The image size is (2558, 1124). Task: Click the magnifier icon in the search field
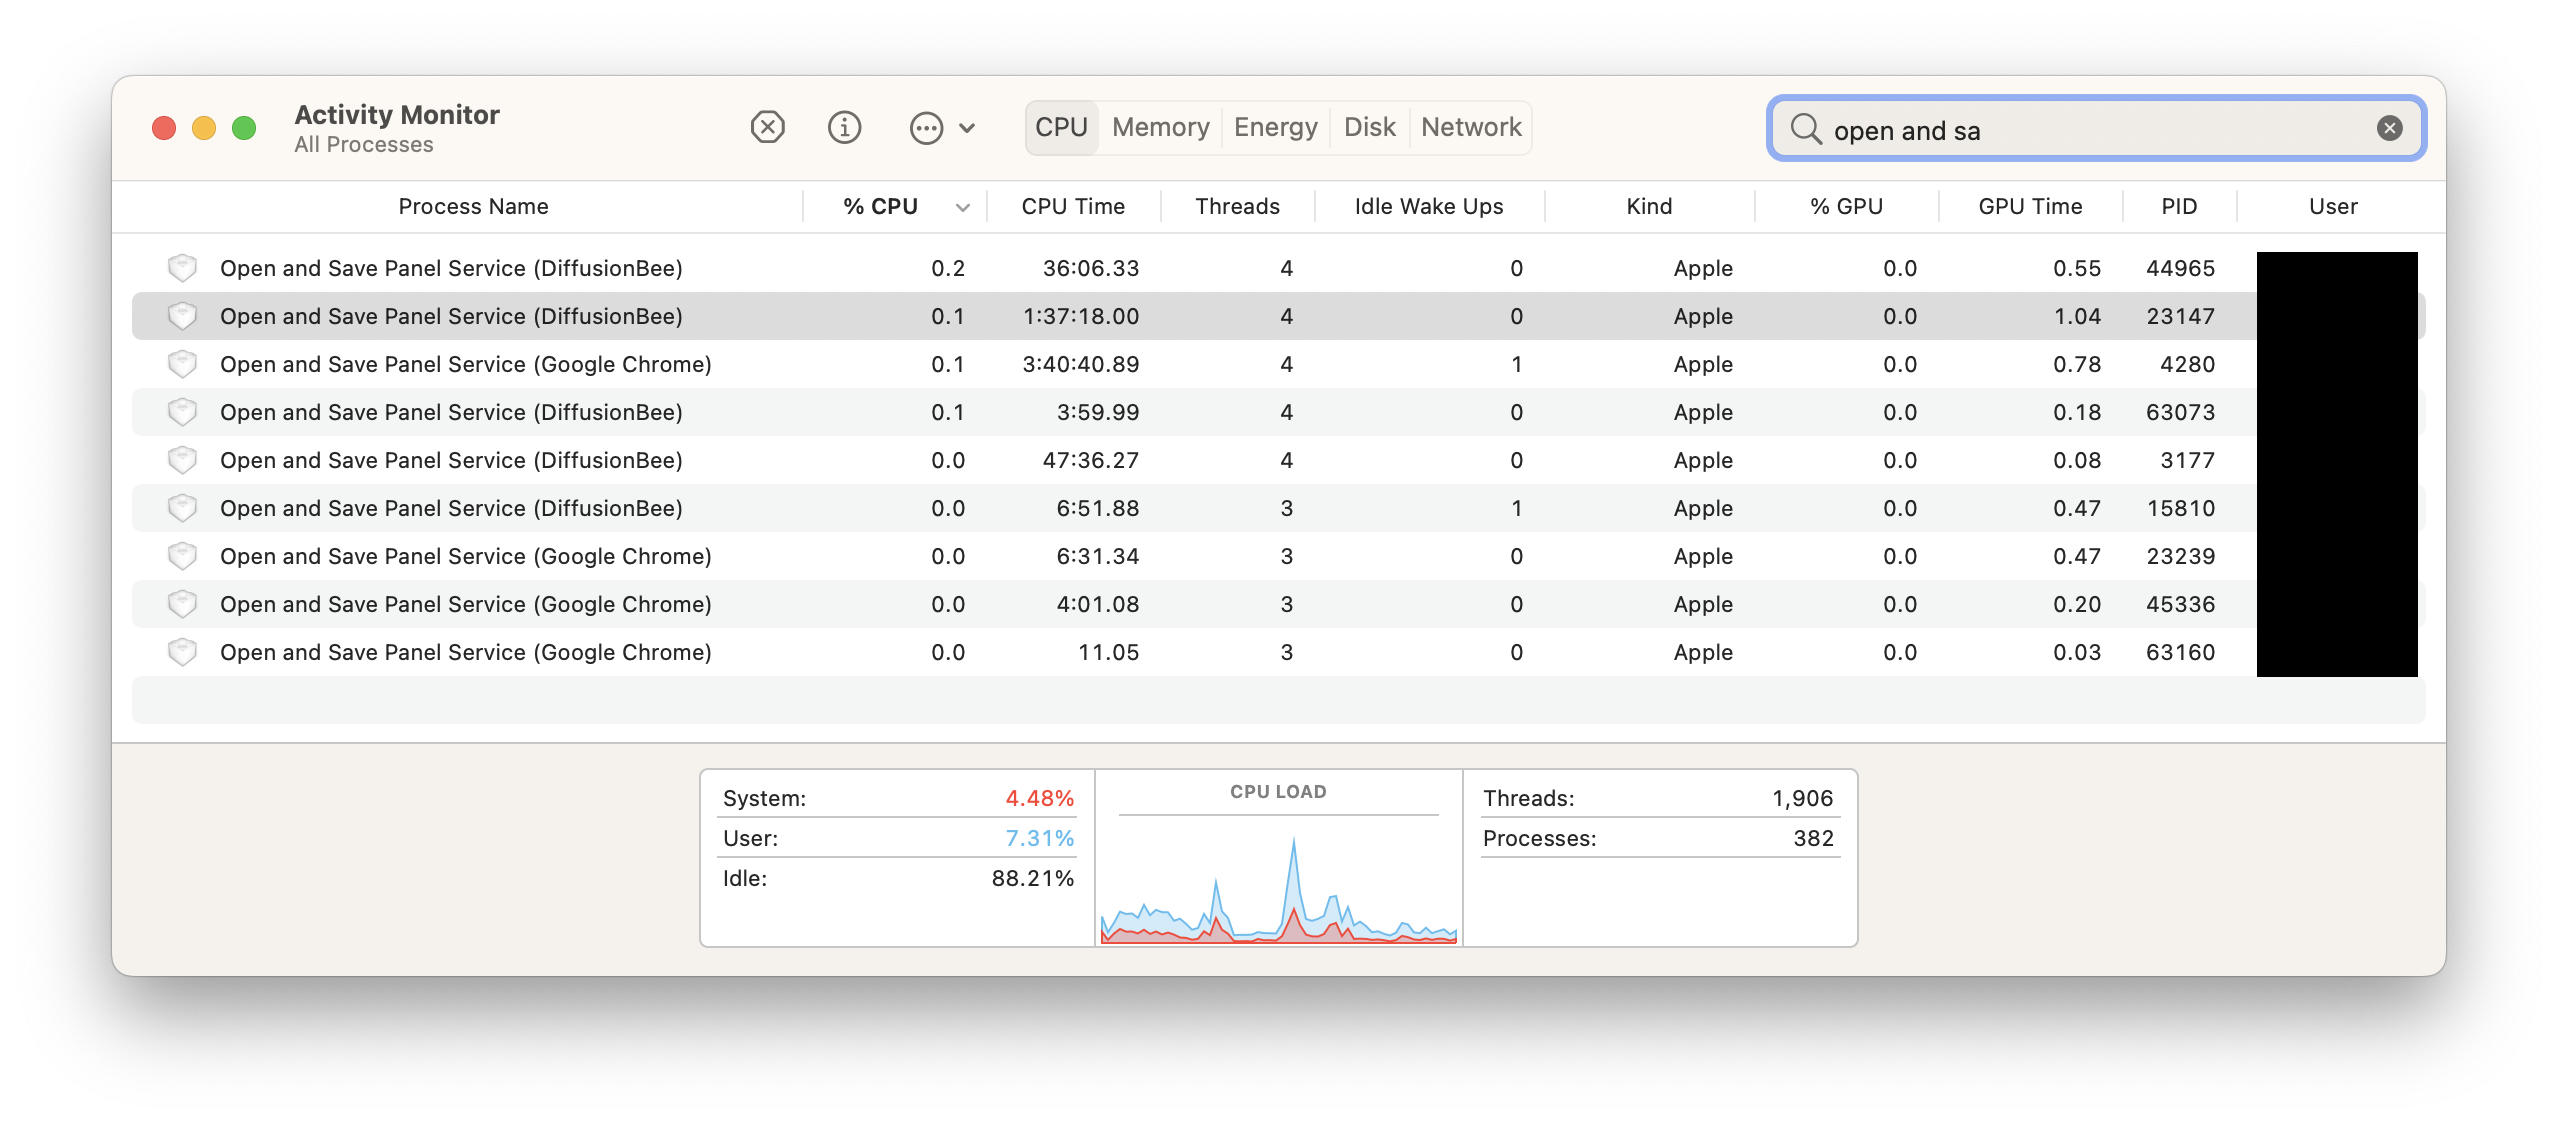pyautogui.click(x=1806, y=129)
